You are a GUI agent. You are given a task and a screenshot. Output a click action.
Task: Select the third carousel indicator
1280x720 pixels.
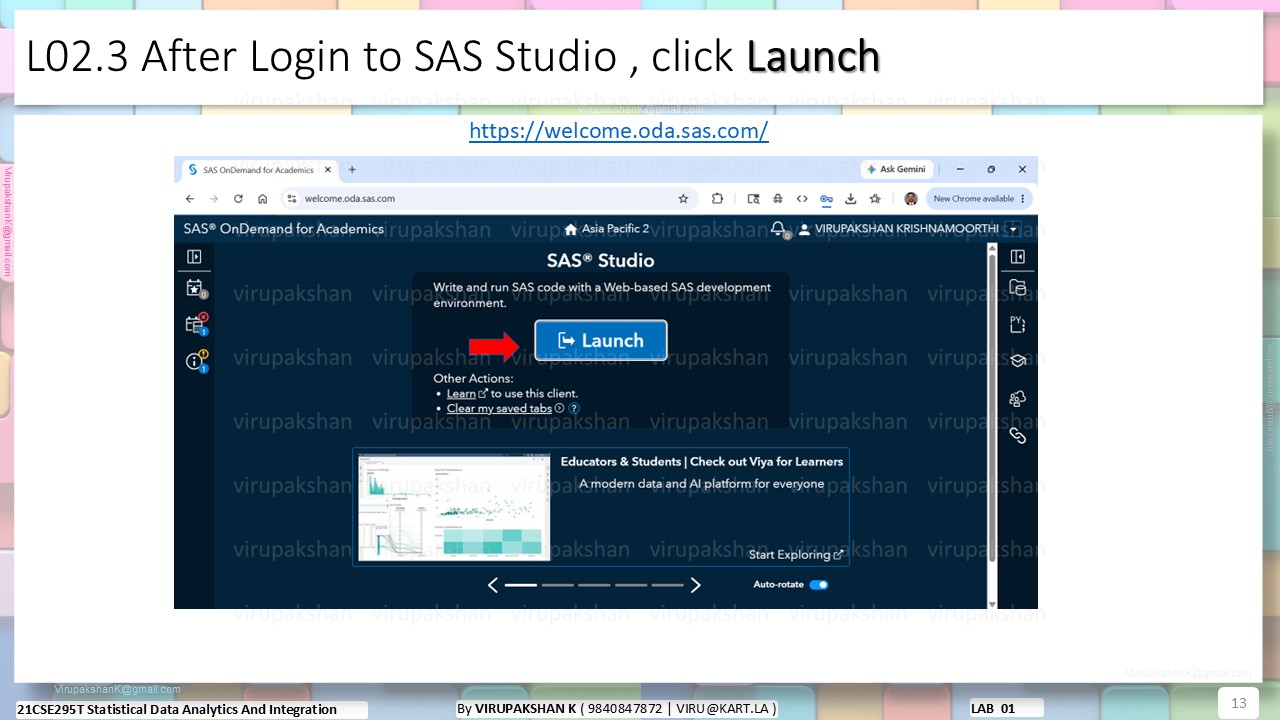(594, 585)
